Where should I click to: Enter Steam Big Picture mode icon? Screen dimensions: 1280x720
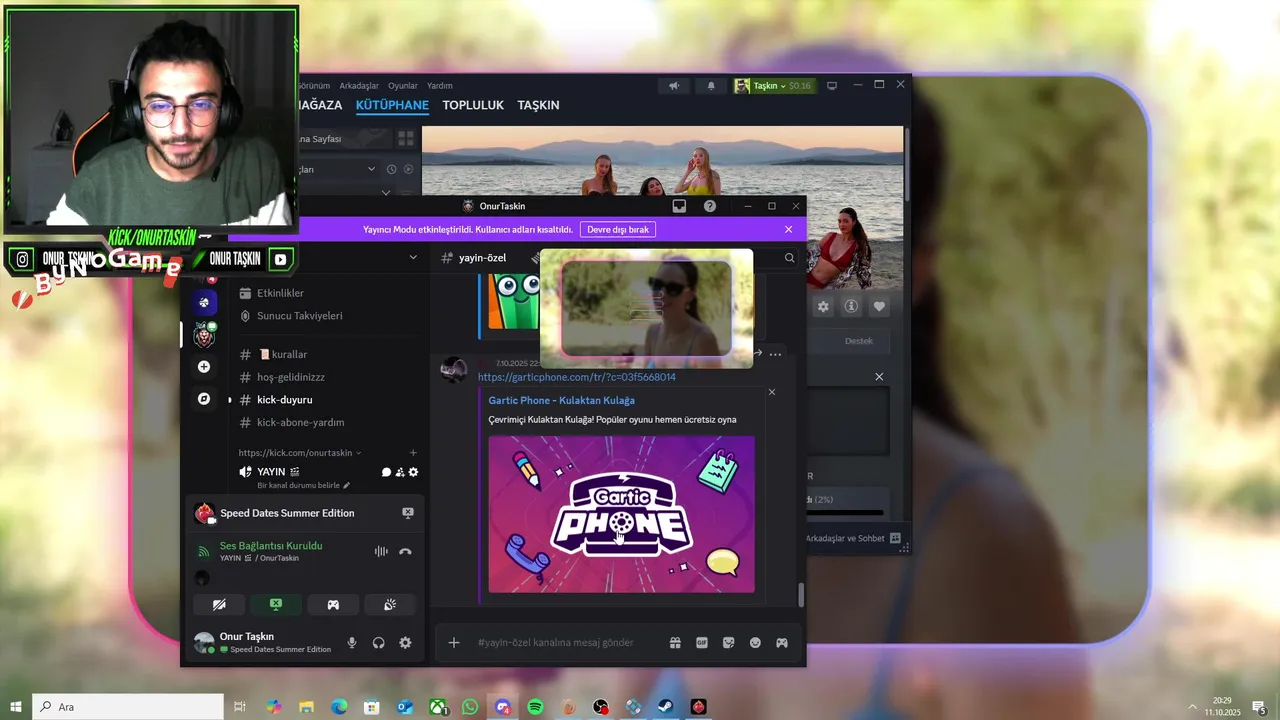point(831,86)
